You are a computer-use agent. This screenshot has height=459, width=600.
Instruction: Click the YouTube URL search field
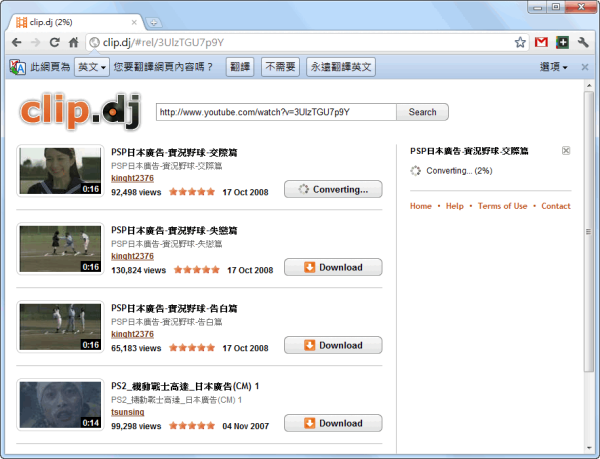point(276,112)
